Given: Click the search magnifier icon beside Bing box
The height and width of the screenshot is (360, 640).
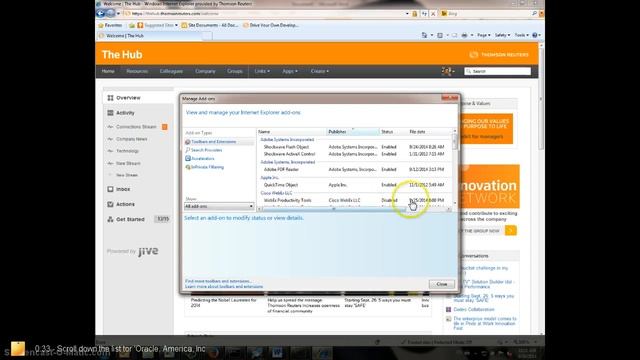Looking at the screenshot, I should [x=534, y=13].
